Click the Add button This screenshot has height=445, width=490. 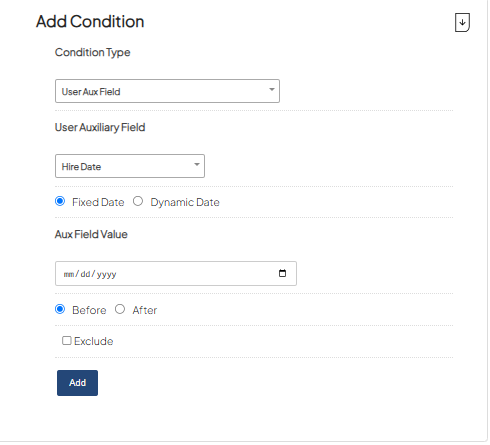77,383
